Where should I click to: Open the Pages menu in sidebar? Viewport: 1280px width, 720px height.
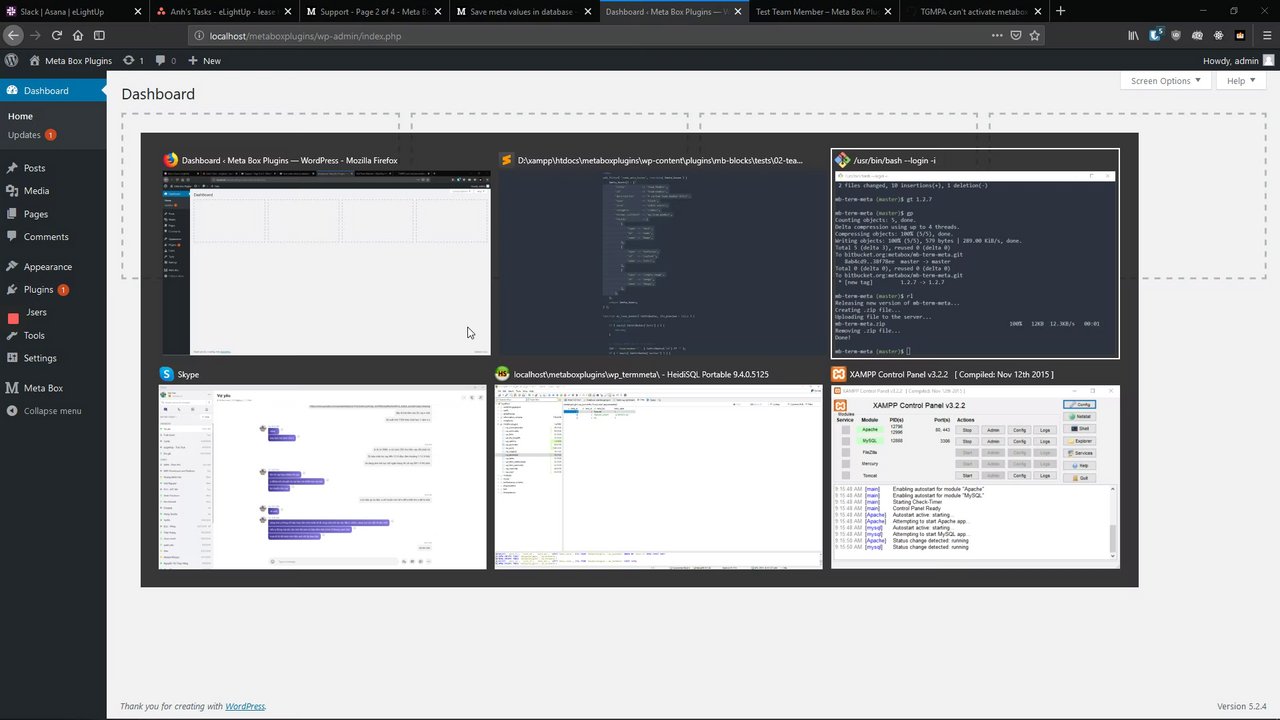click(53, 214)
